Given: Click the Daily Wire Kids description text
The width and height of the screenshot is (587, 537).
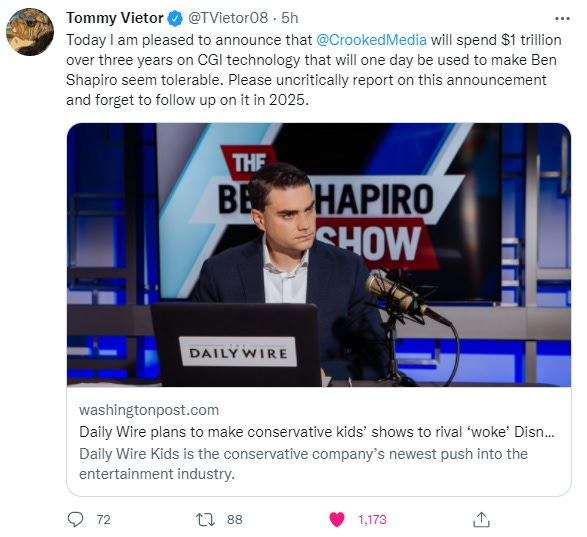Looking at the screenshot, I should (303, 464).
